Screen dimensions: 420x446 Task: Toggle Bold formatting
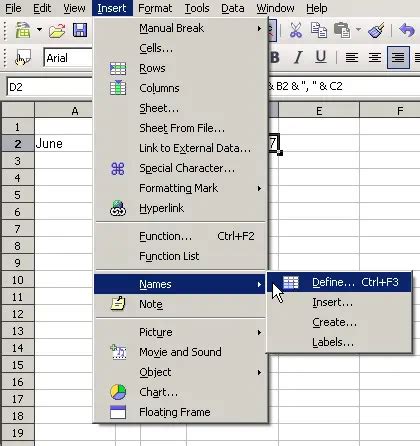[275, 58]
